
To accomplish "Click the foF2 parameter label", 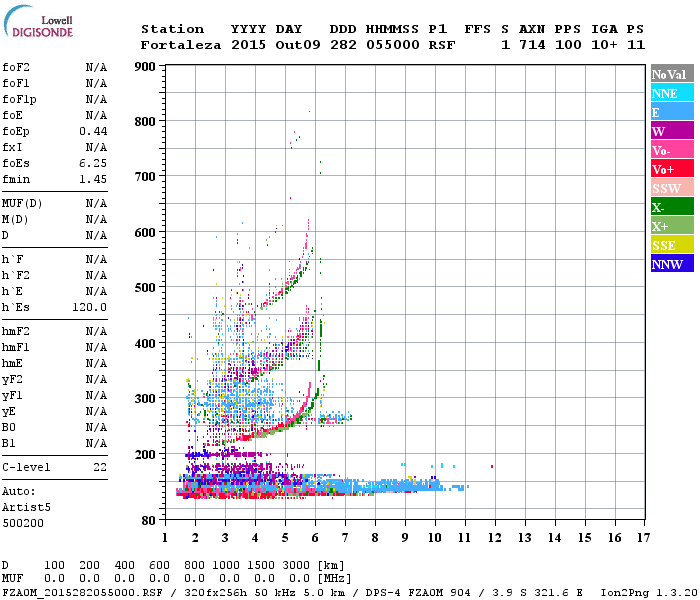I will pos(16,67).
